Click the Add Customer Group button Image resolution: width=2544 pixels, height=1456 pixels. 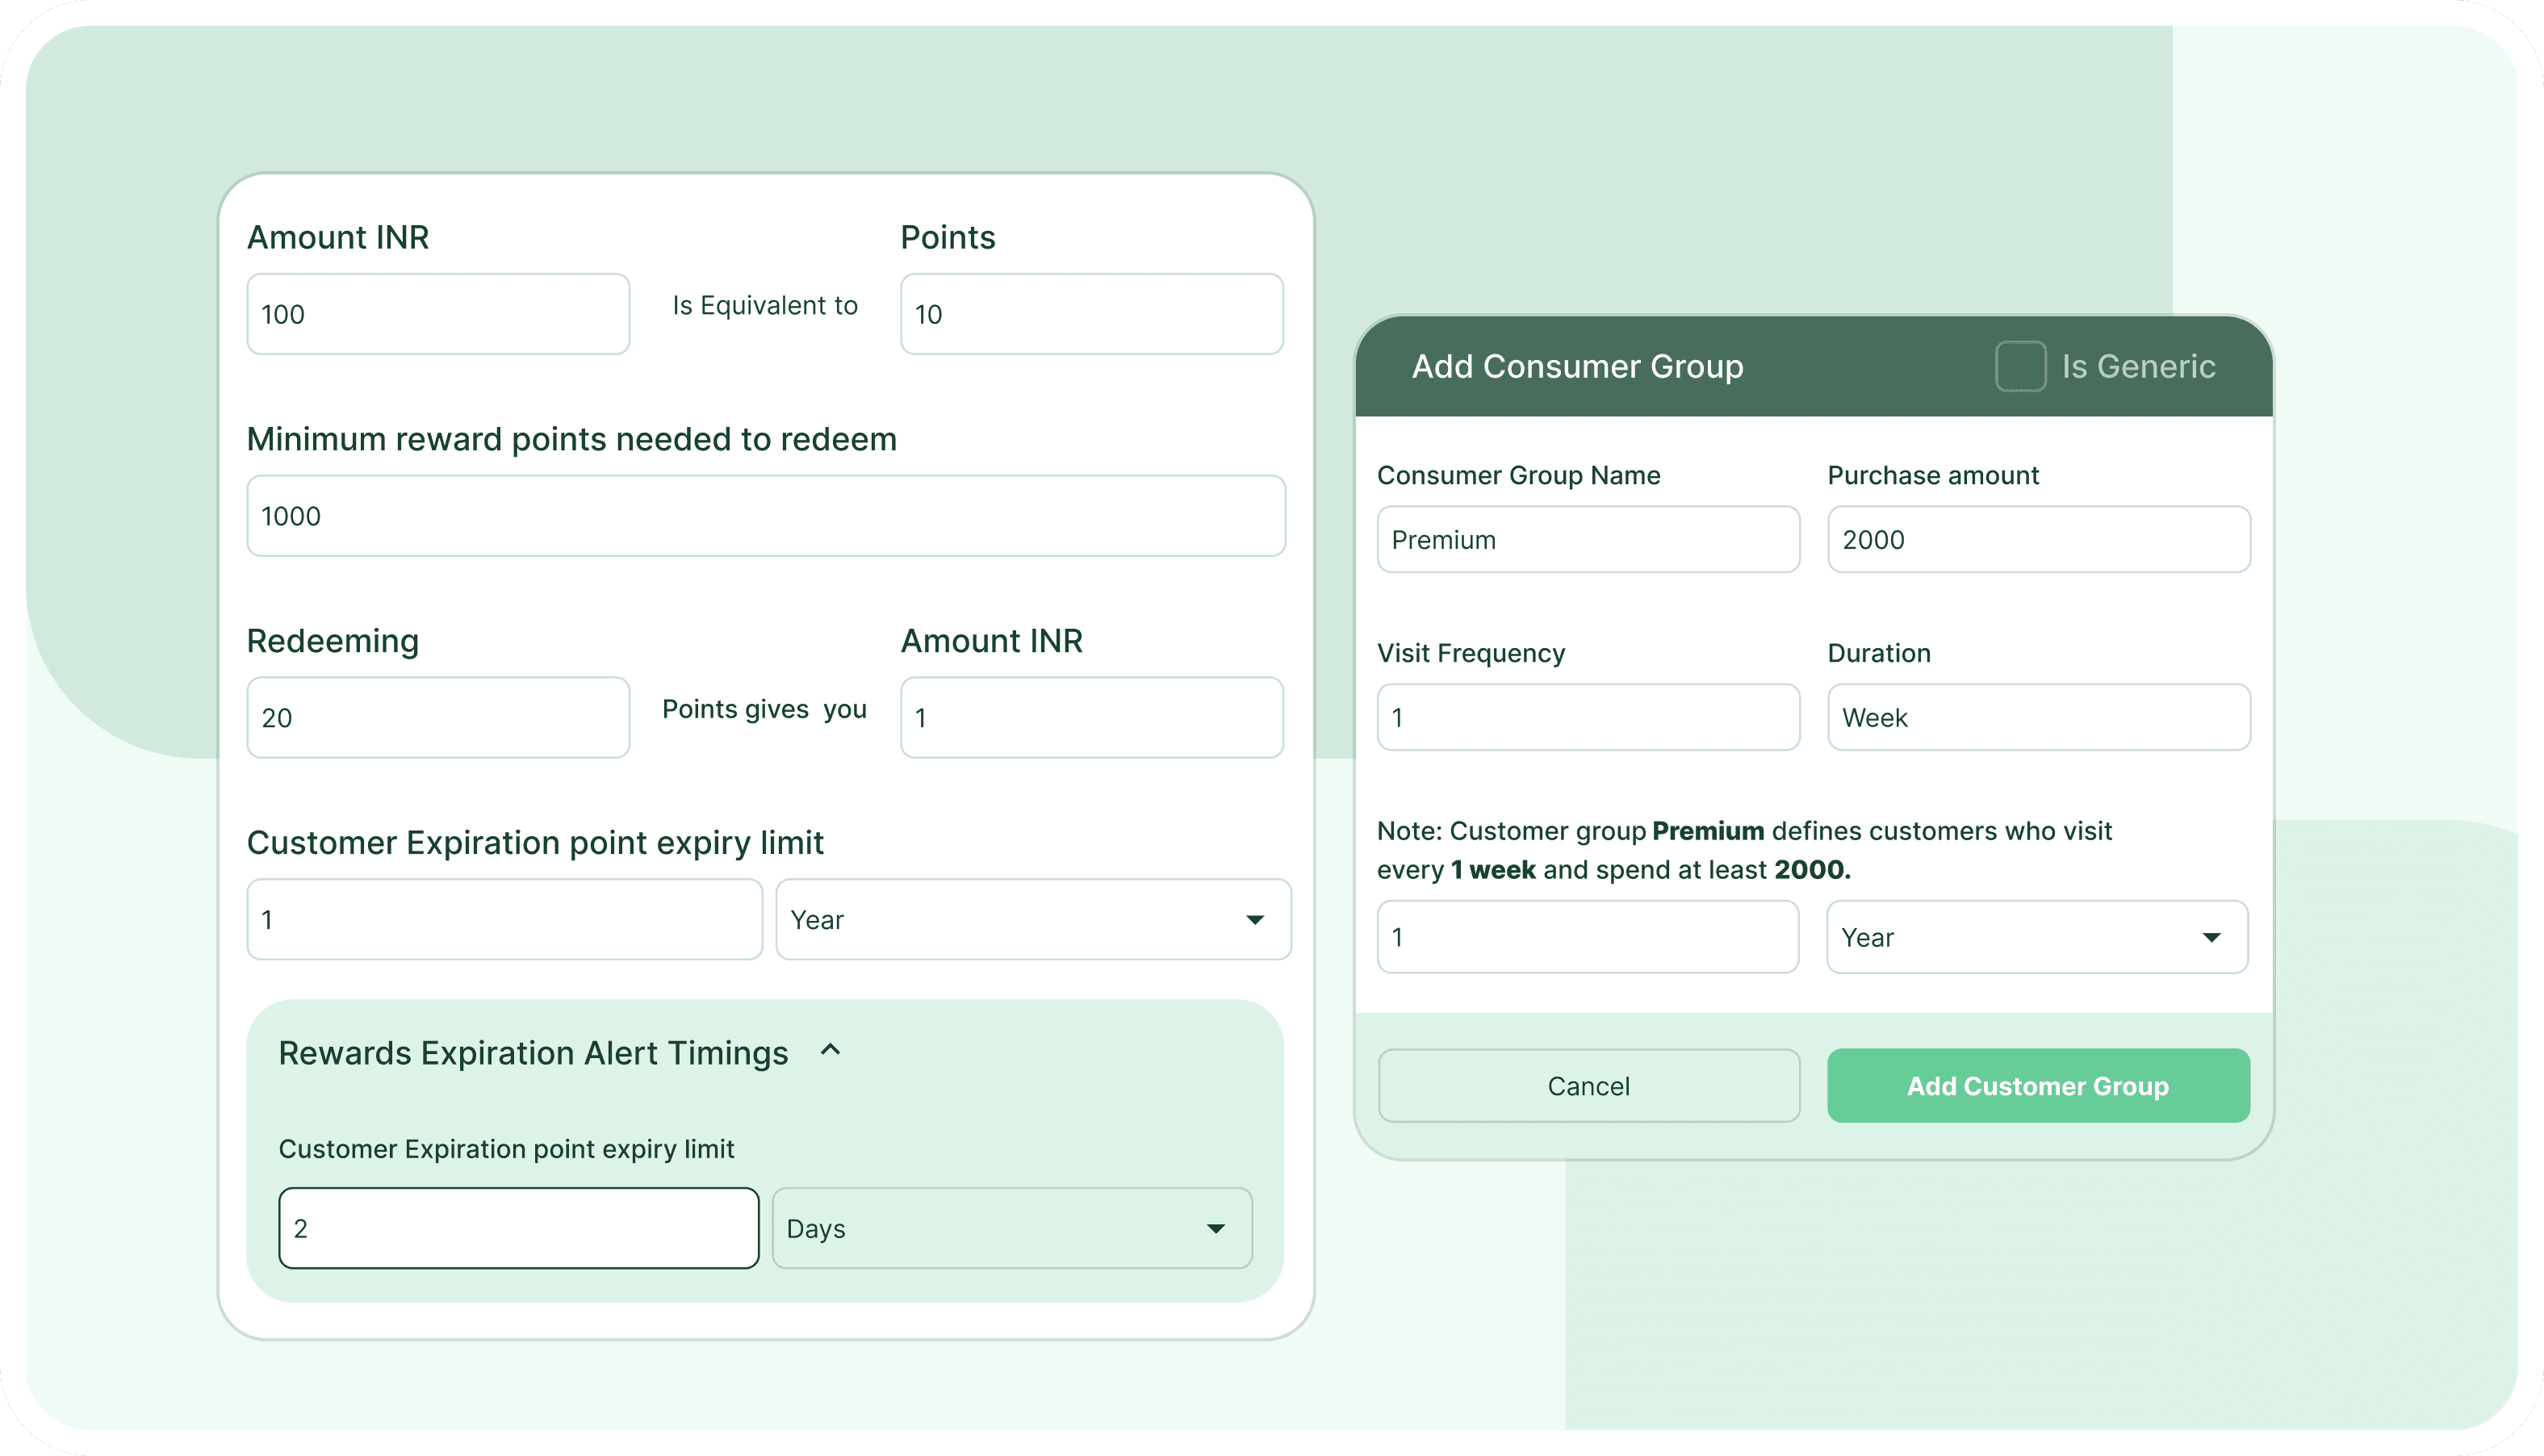[x=2037, y=1085]
